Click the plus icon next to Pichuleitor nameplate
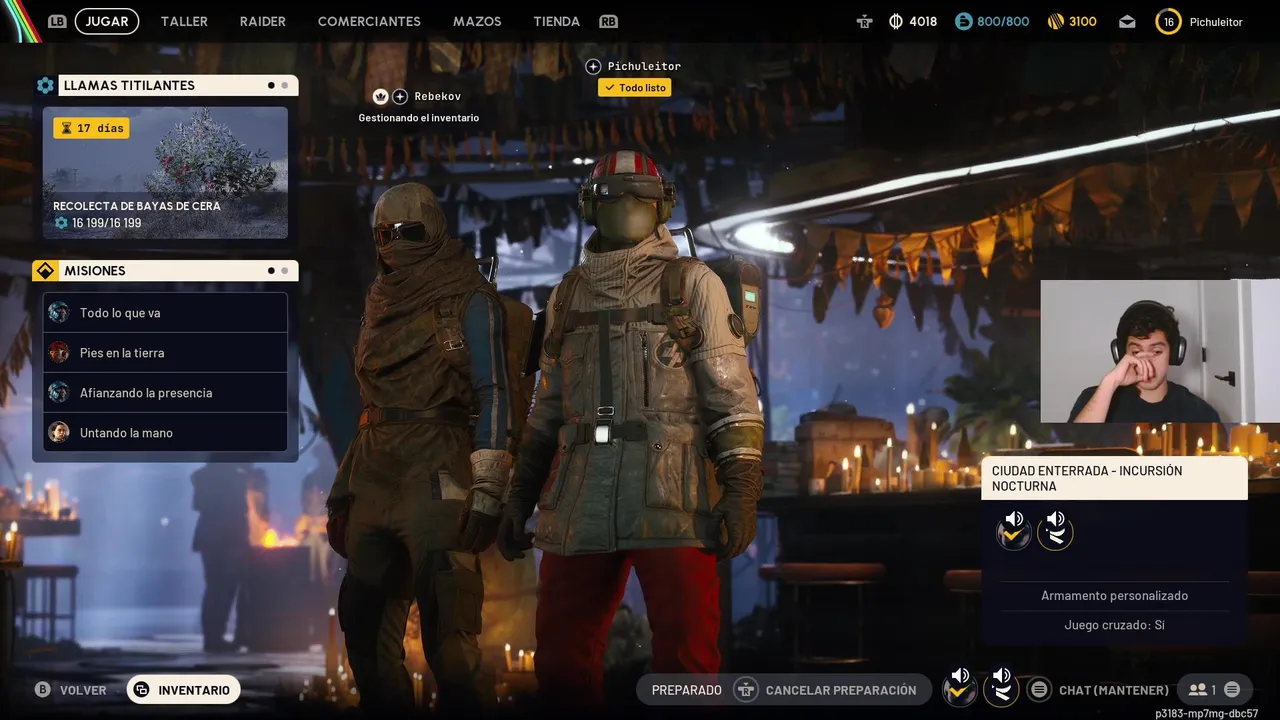Viewport: 1280px width, 720px height. click(593, 66)
